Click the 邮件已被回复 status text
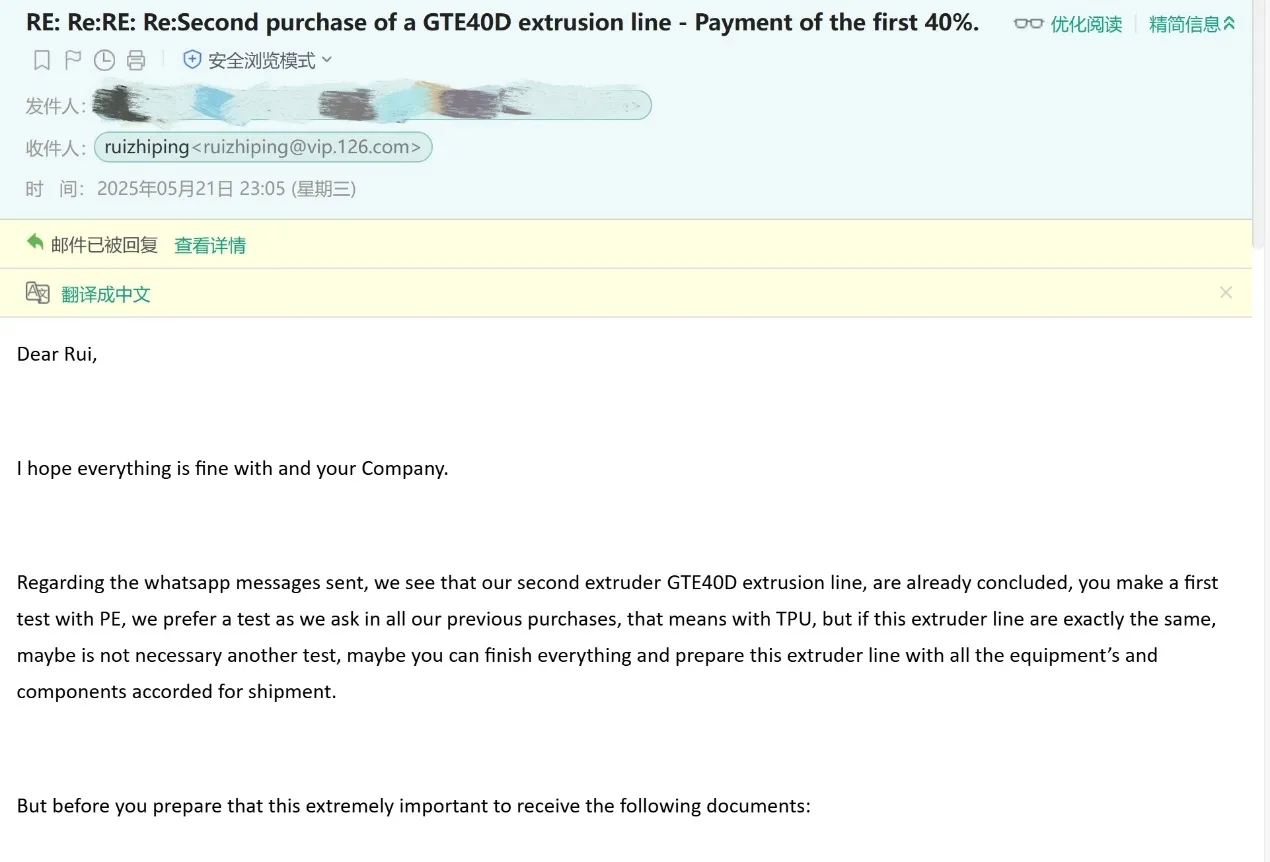 [x=104, y=245]
